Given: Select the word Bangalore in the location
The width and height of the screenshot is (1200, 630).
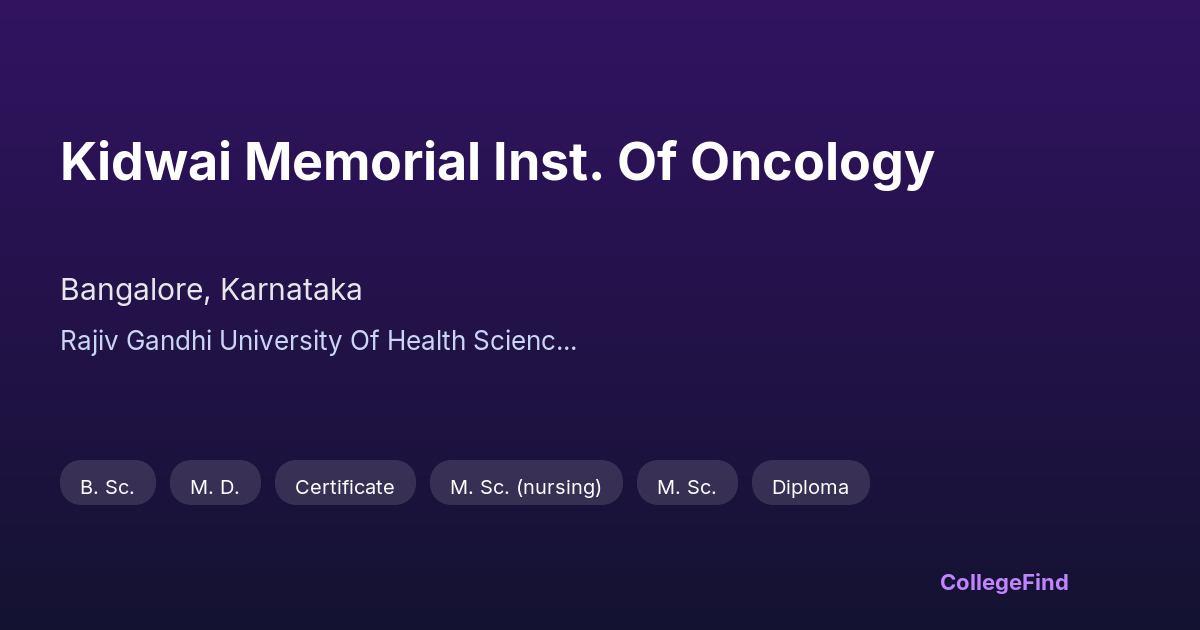Looking at the screenshot, I should (x=135, y=290).
